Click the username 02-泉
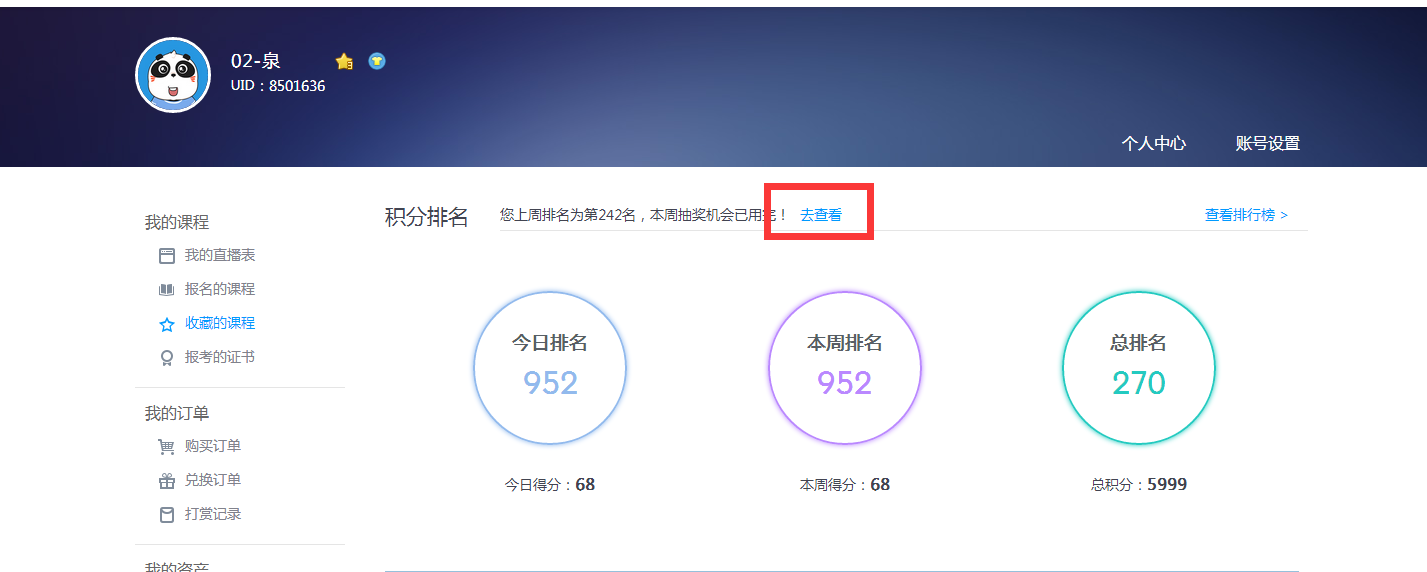This screenshot has height=572, width=1427. (256, 61)
